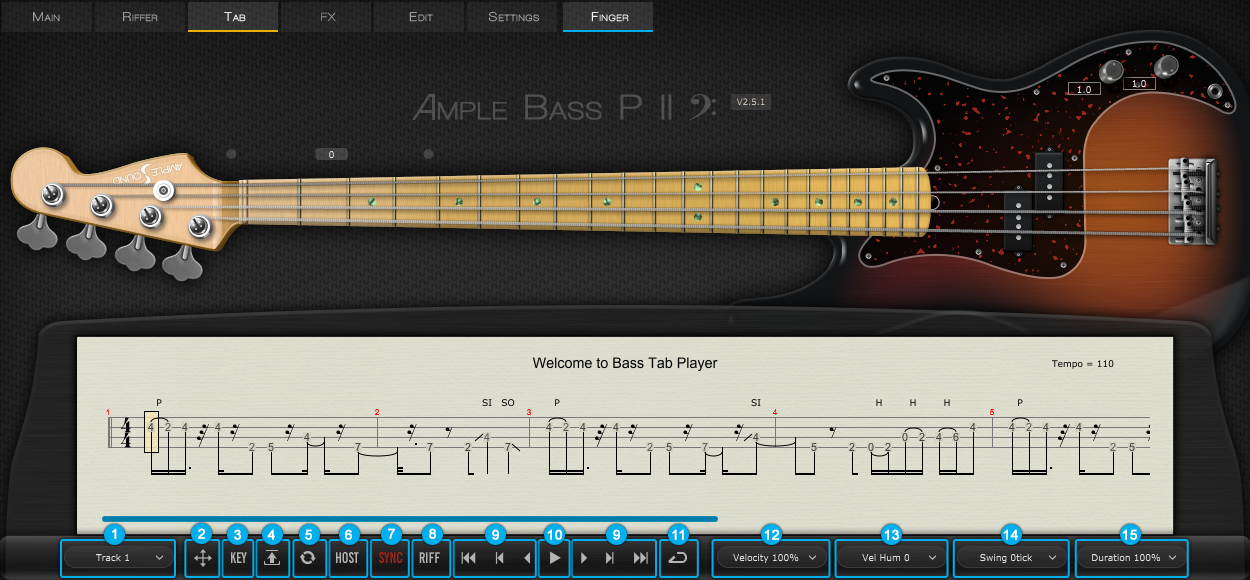
Task: Go to the Edit tab
Action: 421,17
